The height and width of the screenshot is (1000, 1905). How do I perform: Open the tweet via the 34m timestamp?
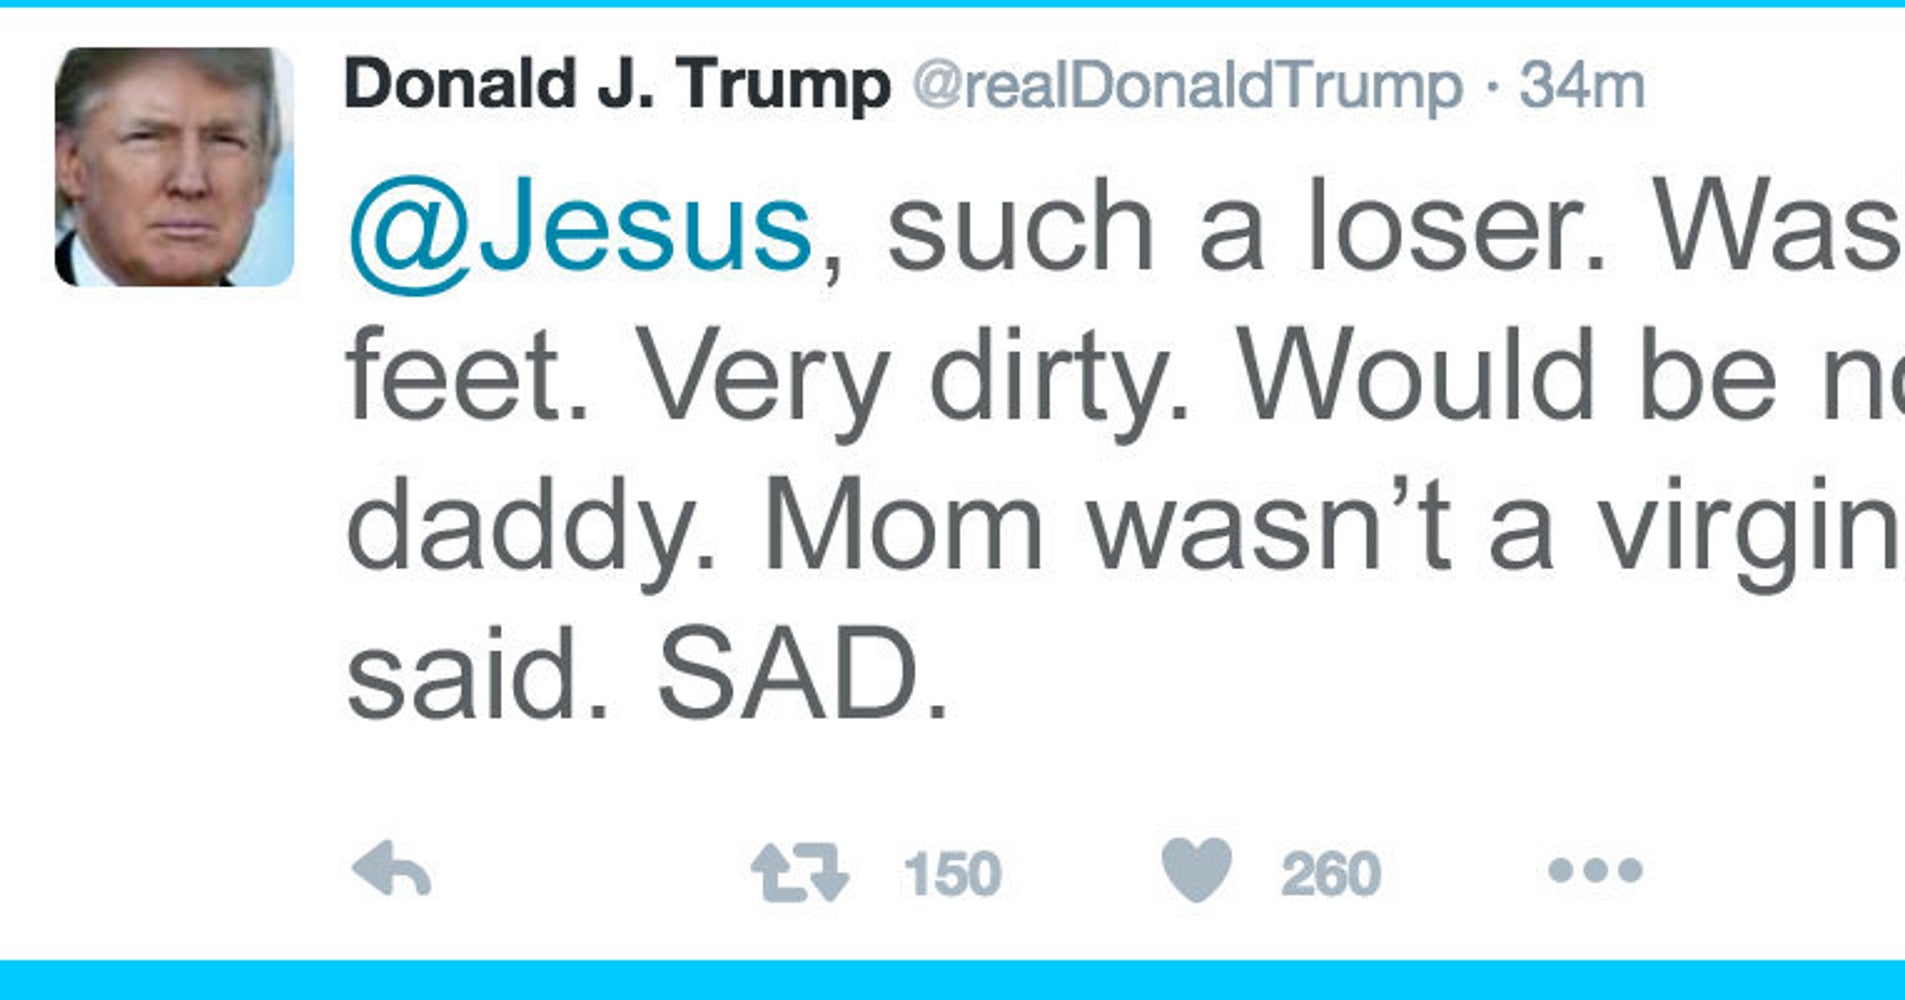pyautogui.click(x=1585, y=85)
